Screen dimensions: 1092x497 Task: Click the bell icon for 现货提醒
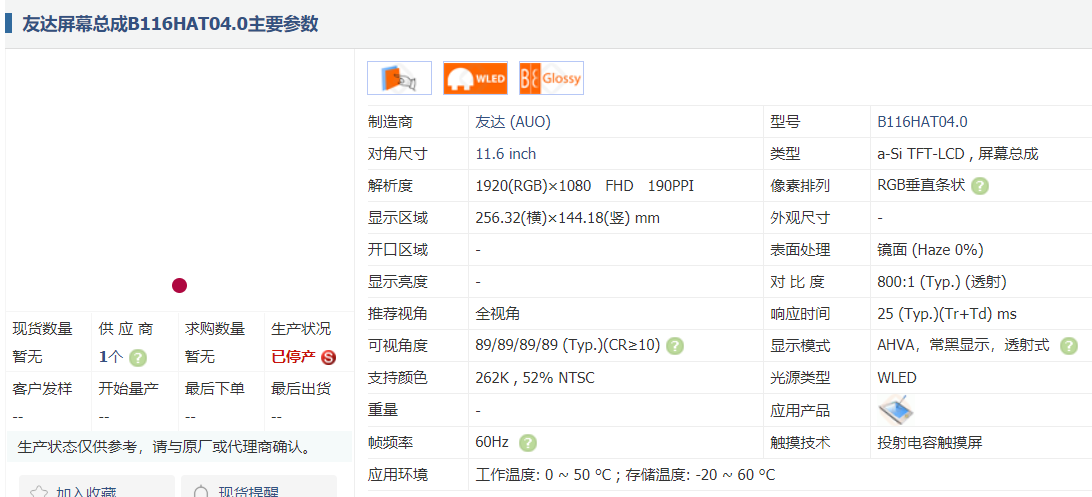pyautogui.click(x=201, y=491)
